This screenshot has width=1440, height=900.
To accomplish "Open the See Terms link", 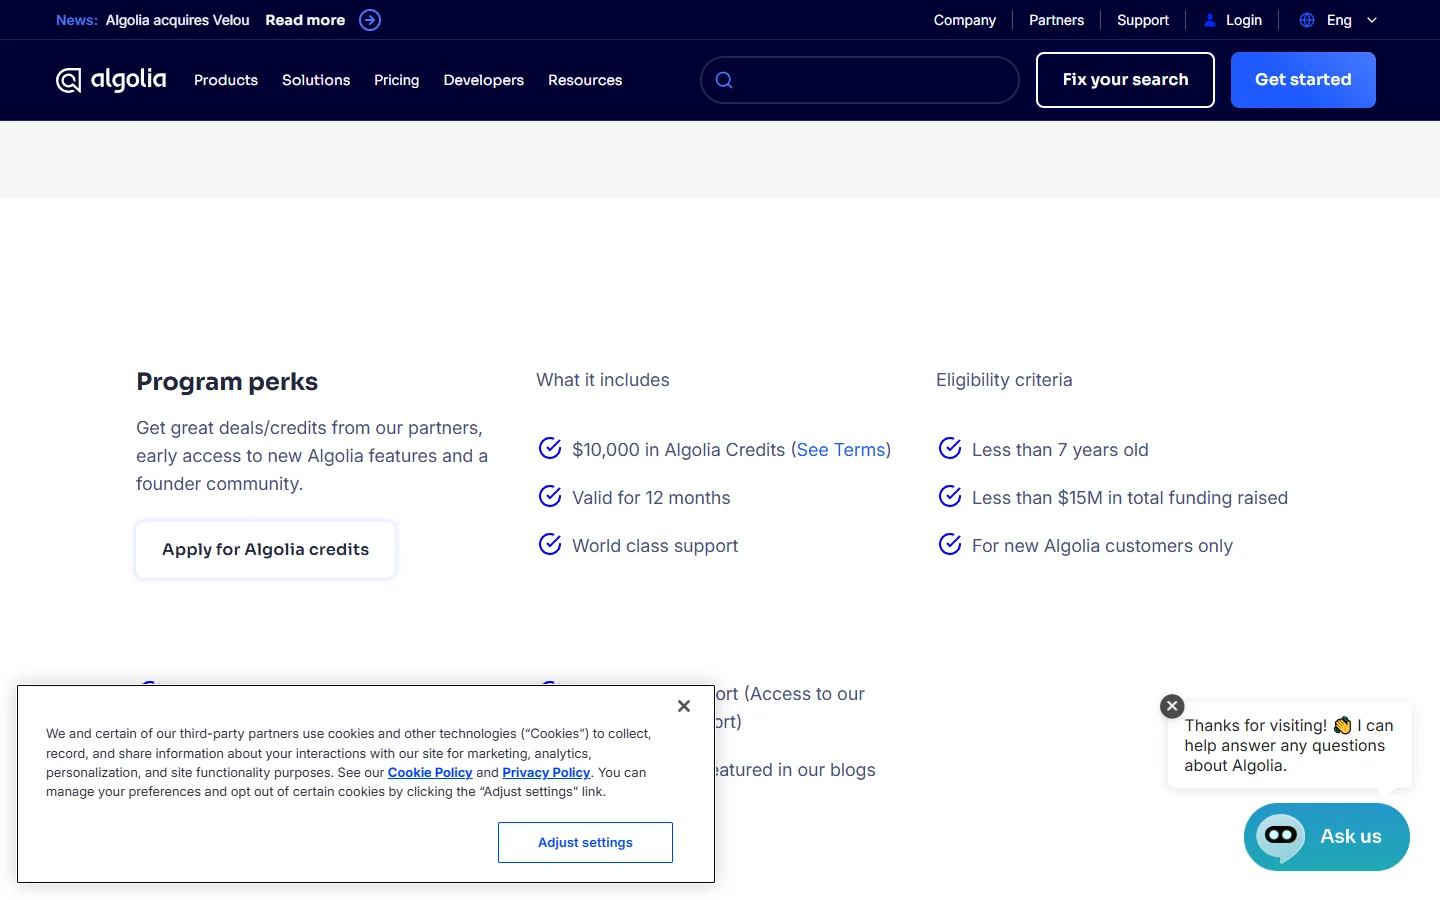I will click(x=841, y=450).
